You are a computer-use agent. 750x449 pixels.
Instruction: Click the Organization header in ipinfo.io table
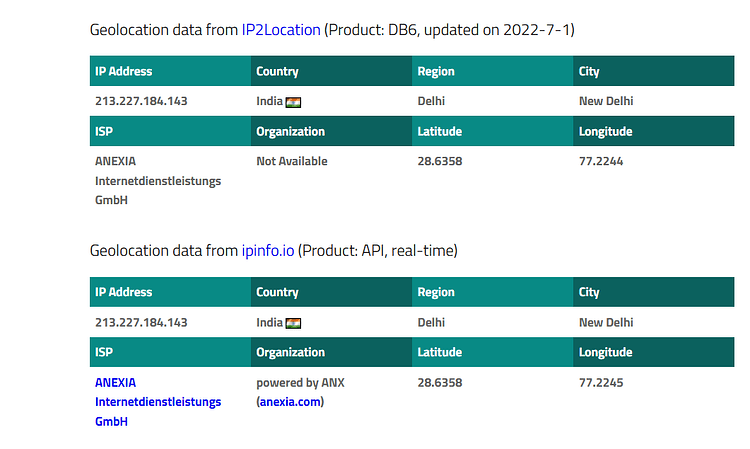pos(331,352)
